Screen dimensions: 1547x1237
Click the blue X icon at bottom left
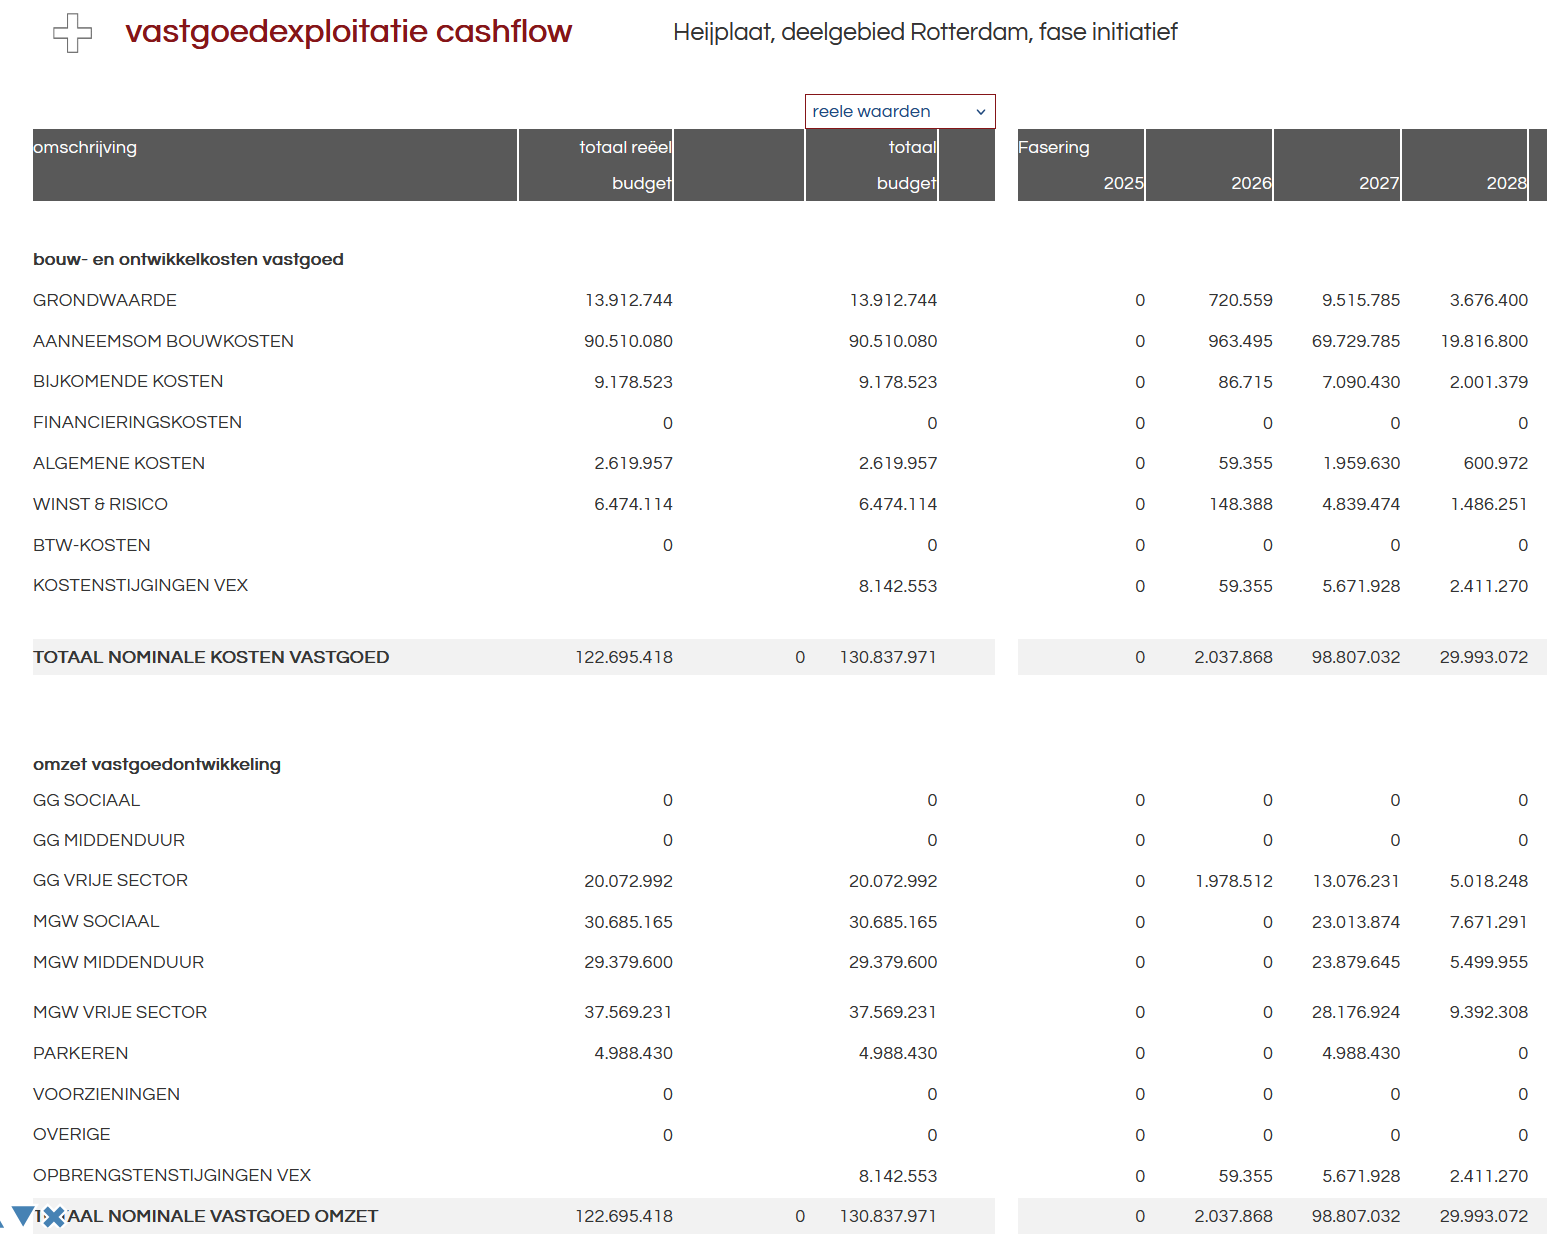pos(54,1216)
